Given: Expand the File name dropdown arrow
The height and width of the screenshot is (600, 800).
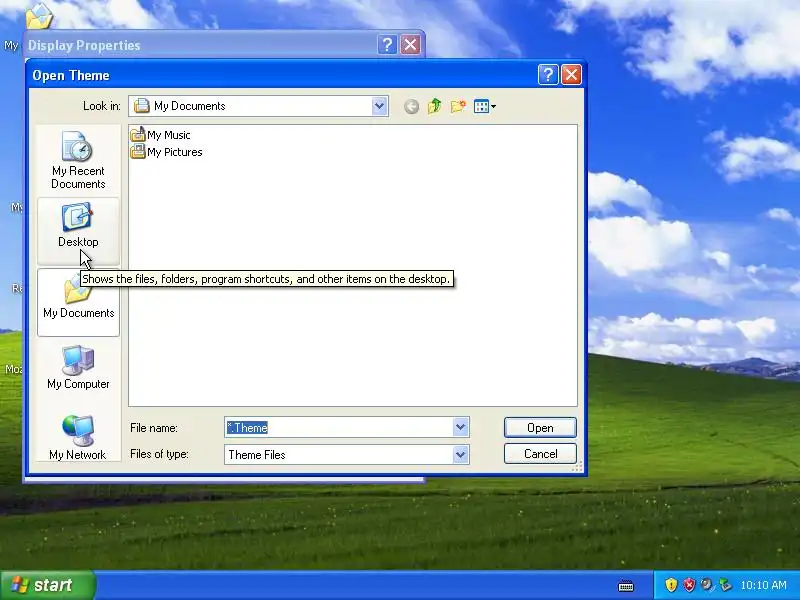Looking at the screenshot, I should [460, 428].
